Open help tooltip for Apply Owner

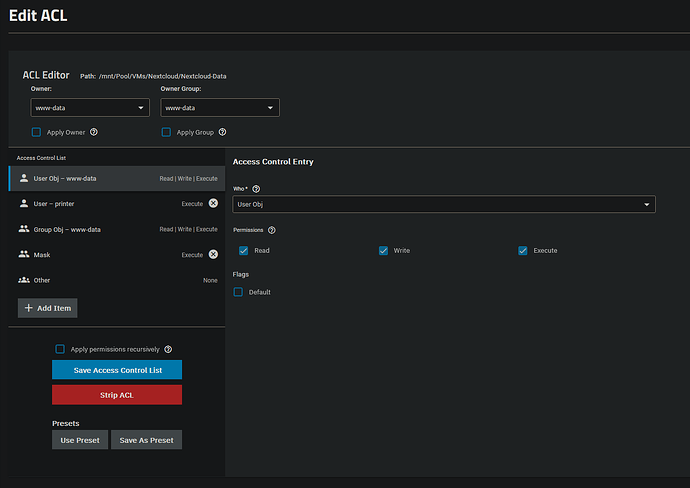coord(94,132)
